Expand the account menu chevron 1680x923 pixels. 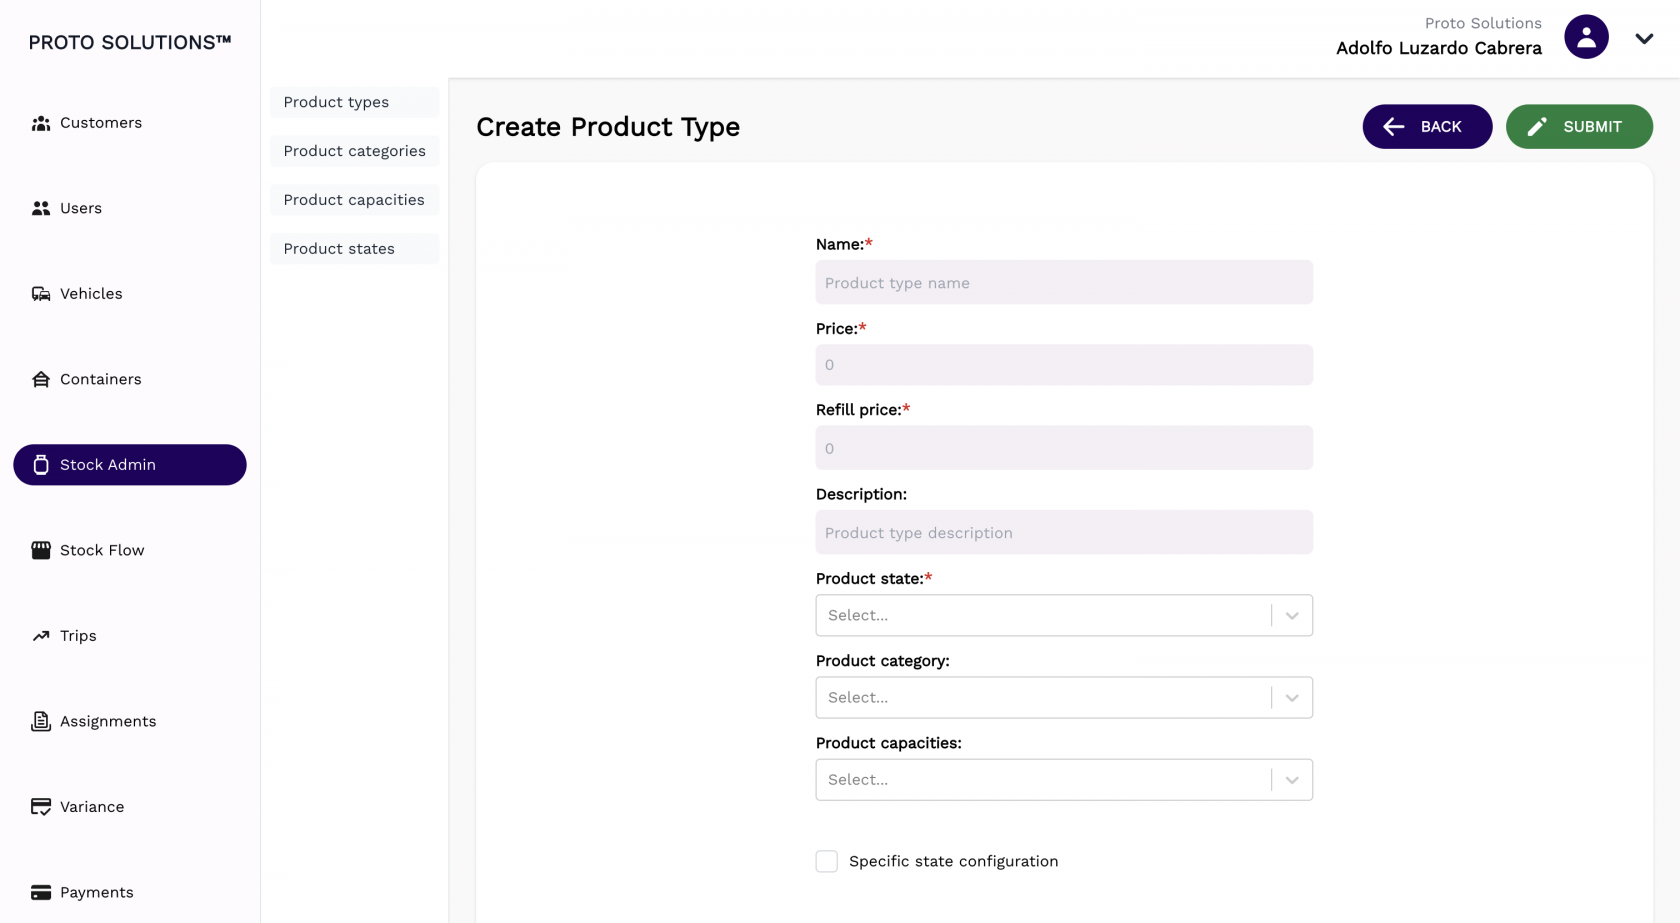1644,38
